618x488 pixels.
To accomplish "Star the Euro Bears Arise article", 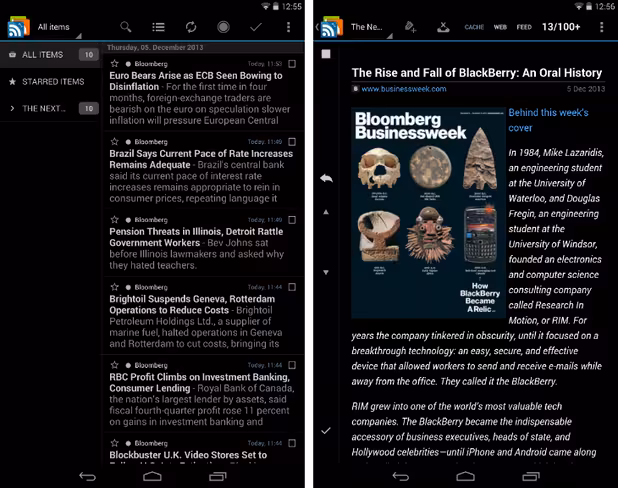I will (114, 63).
